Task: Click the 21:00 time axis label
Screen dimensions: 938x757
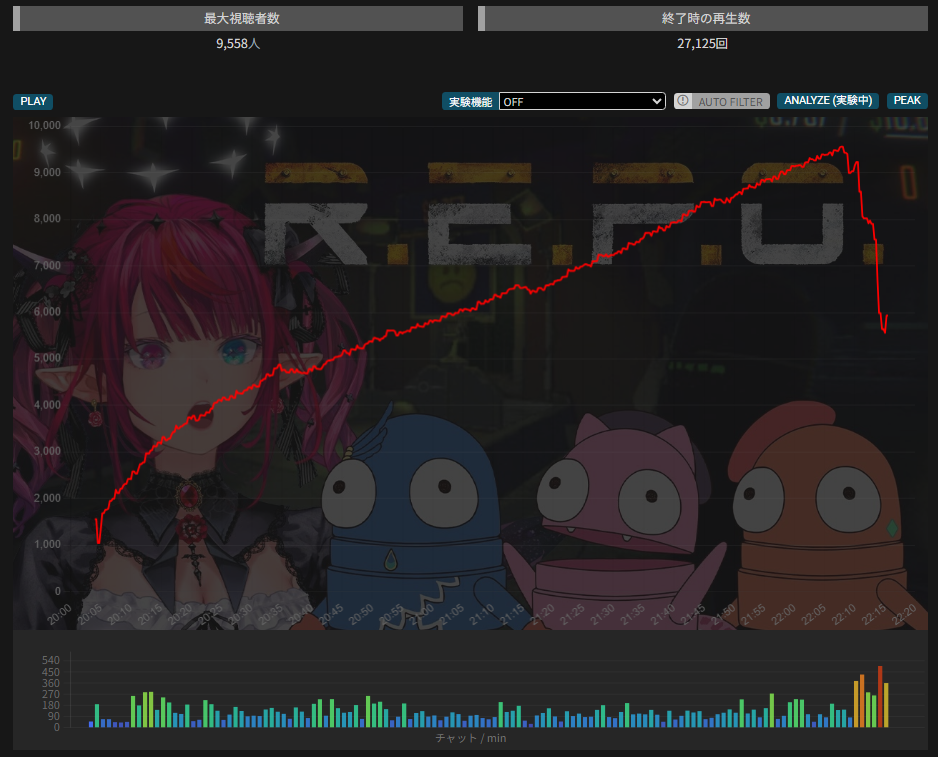Action: pos(422,615)
